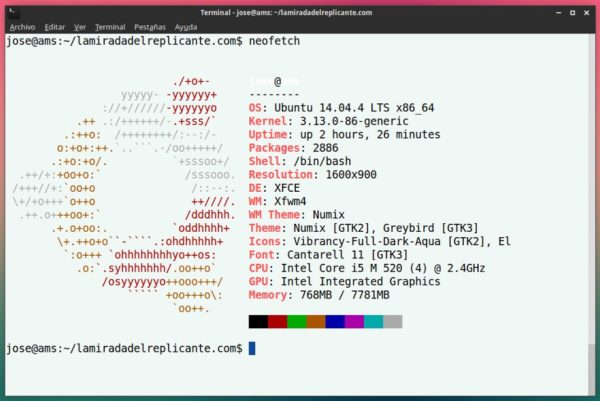
Task: Open the Ayuda menu
Action: pos(186,27)
